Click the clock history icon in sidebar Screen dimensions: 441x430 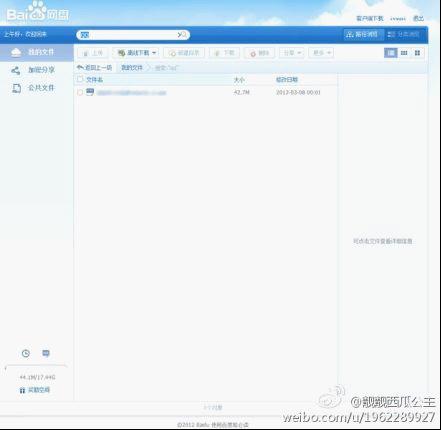pyautogui.click(x=26, y=354)
